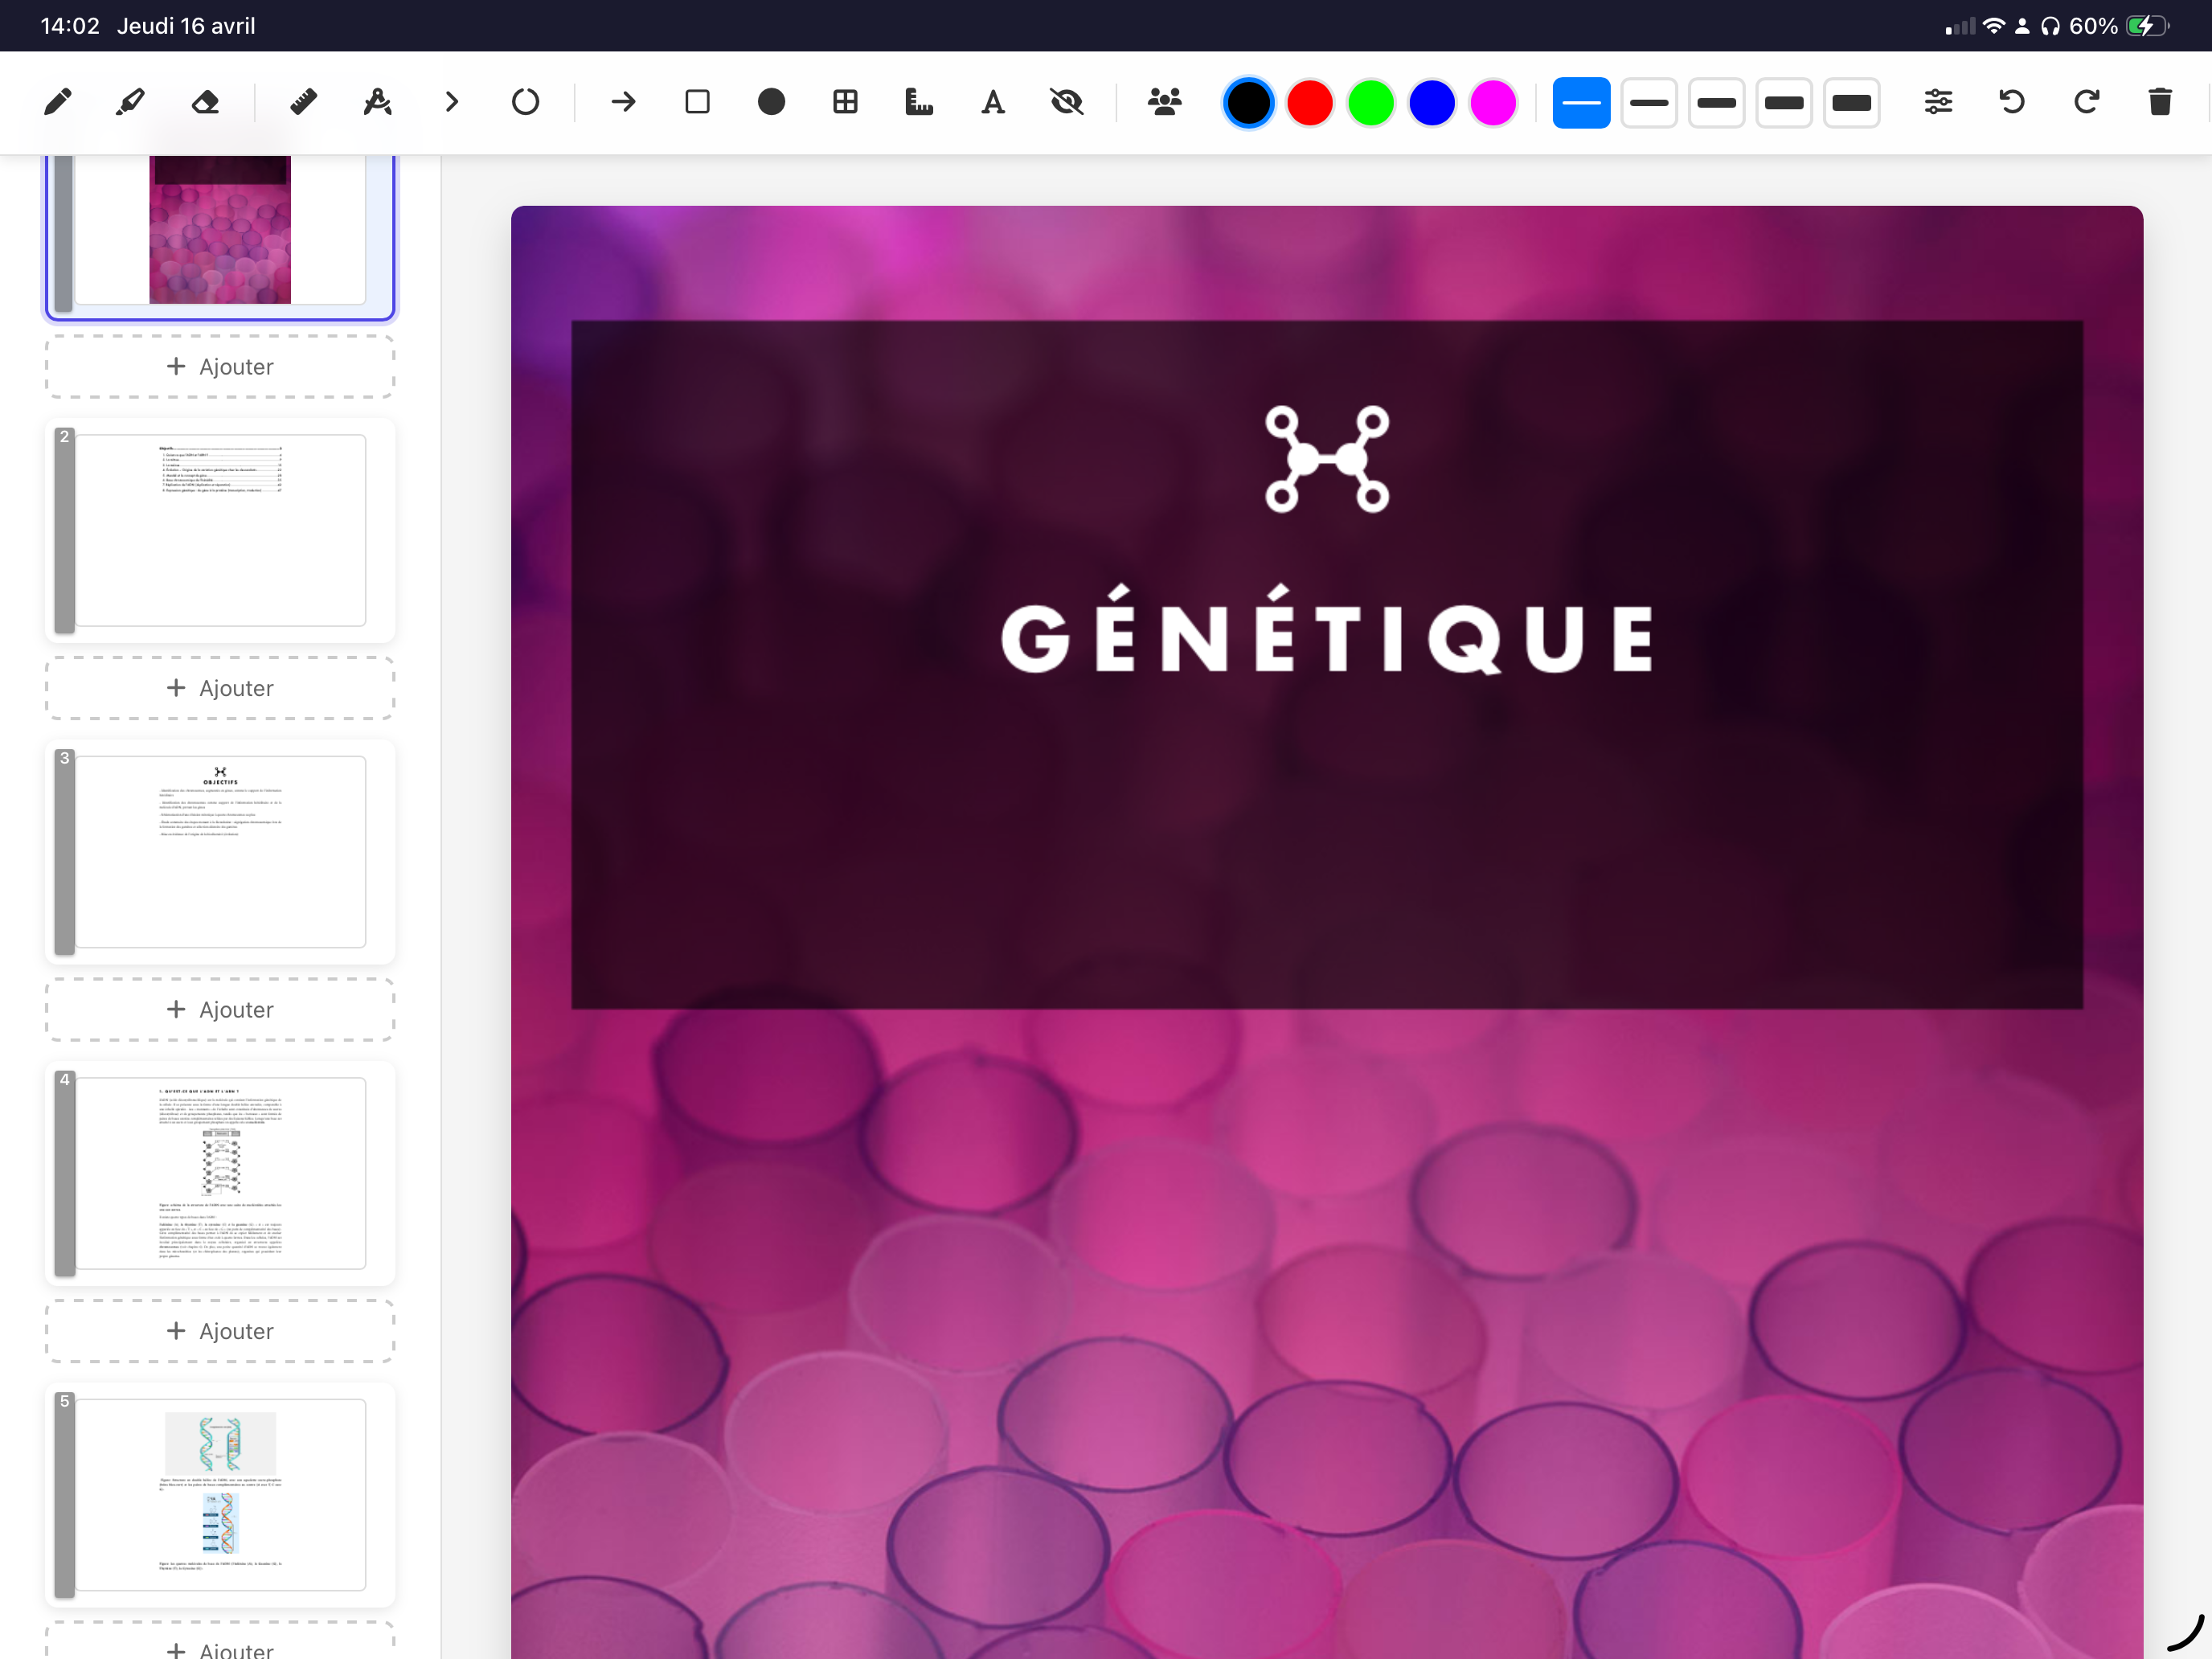Tap the headphones icon in status bar
The width and height of the screenshot is (2212, 1659).
point(2051,26)
